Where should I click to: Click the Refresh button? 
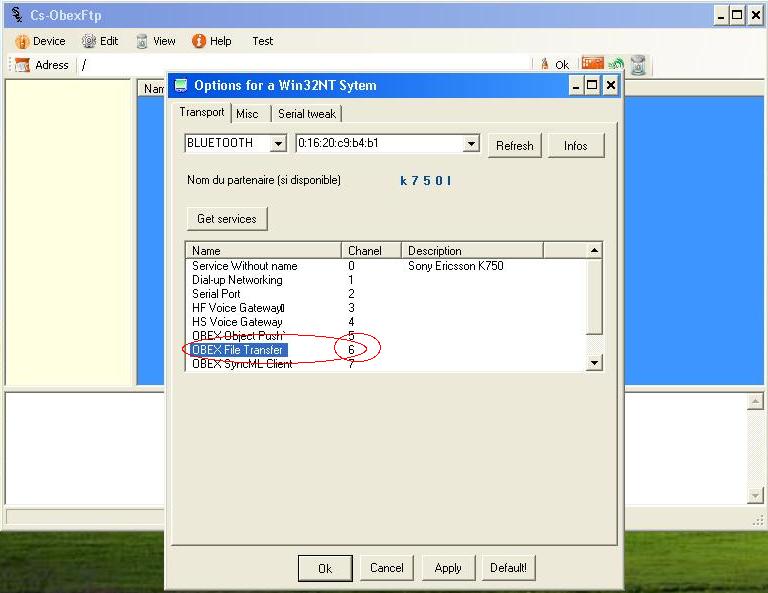(x=514, y=146)
